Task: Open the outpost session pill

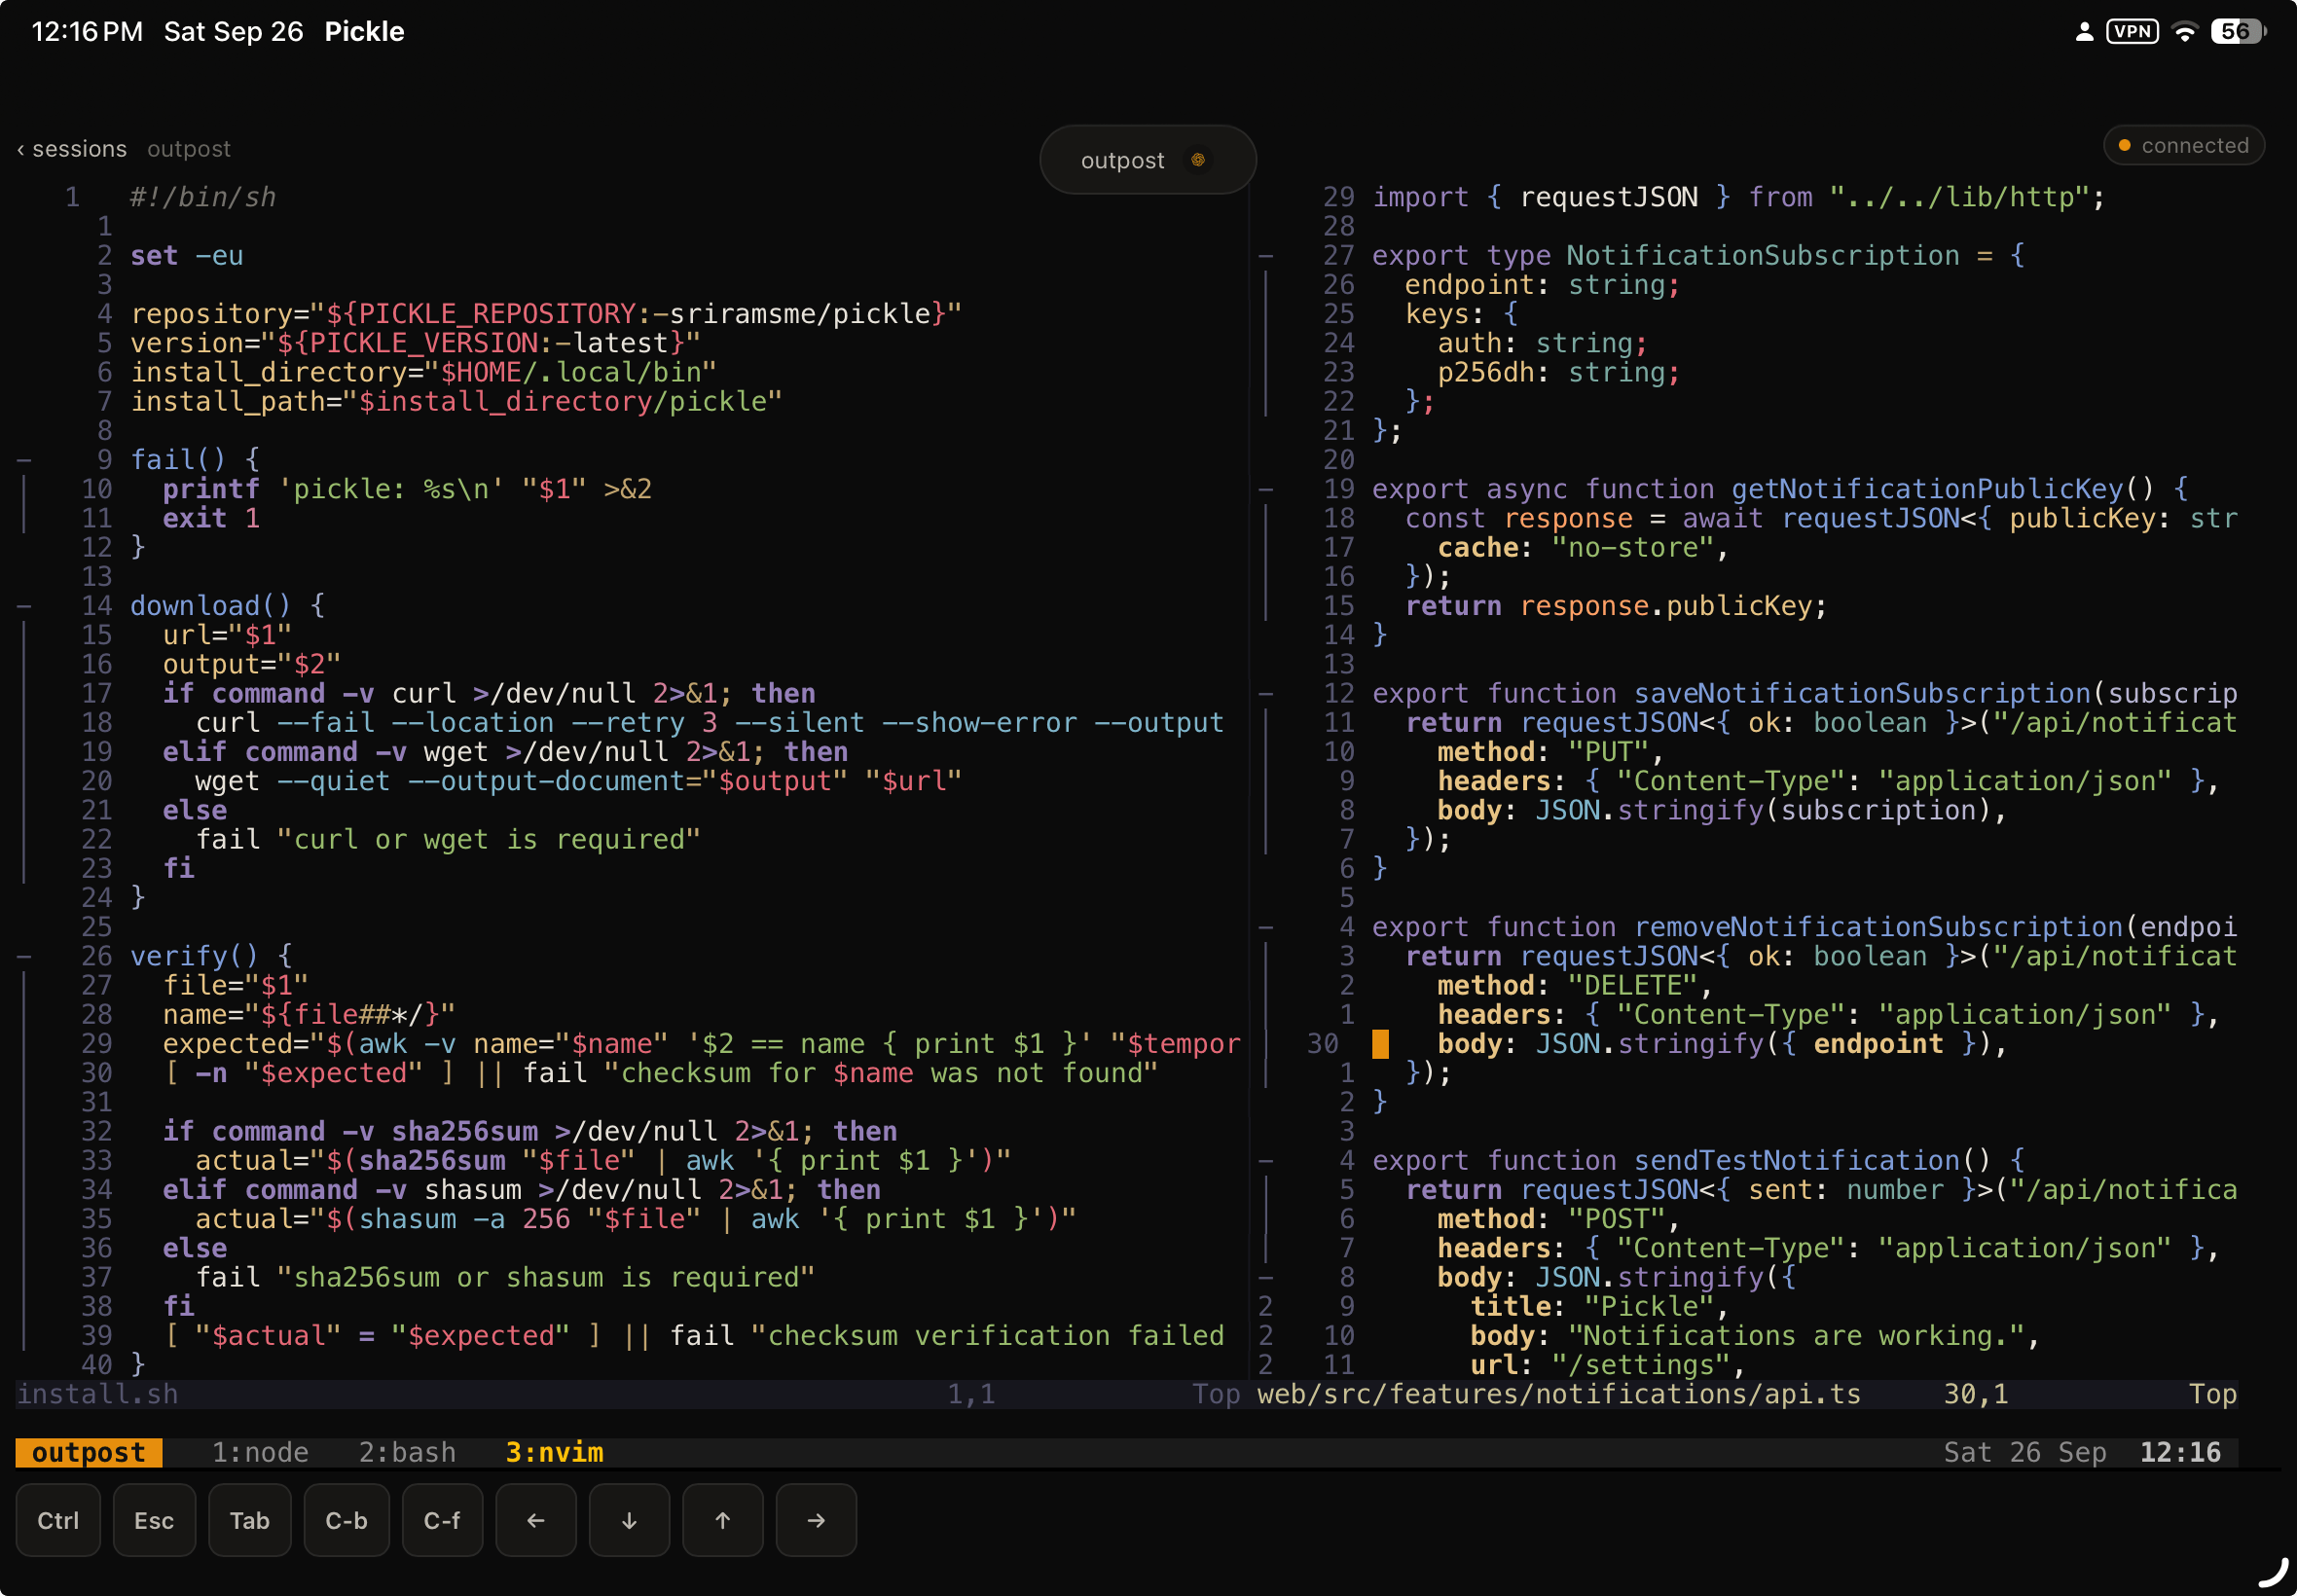Action: 1148,160
